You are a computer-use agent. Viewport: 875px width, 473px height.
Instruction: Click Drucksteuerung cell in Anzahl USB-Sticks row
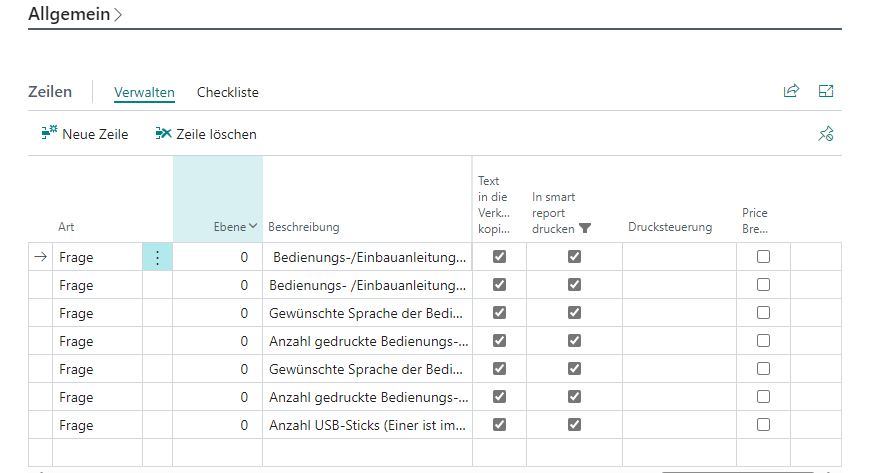(x=679, y=425)
